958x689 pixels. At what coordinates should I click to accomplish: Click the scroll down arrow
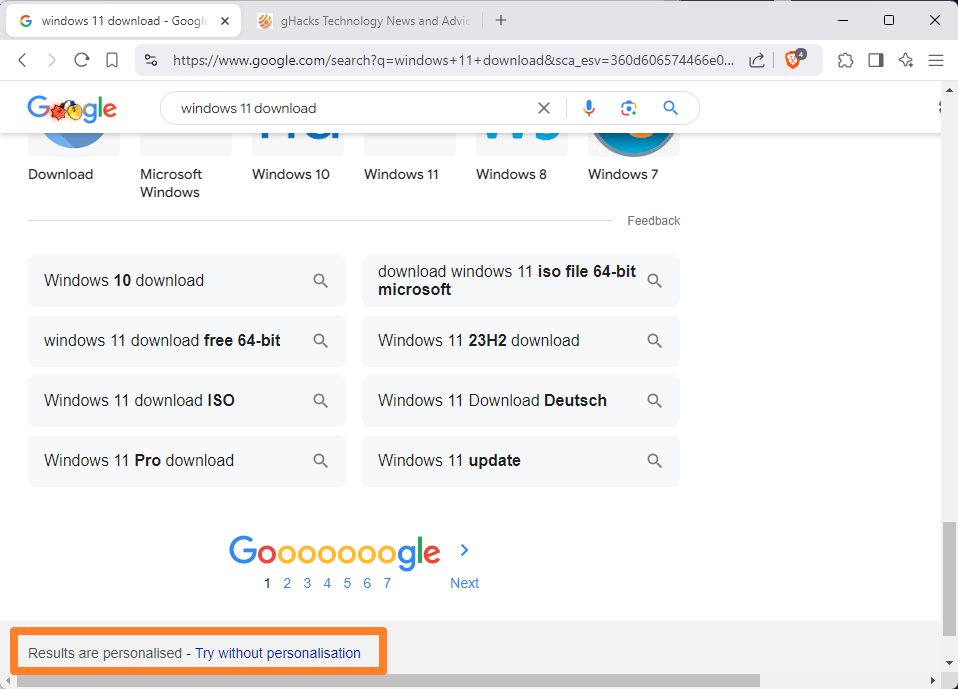pyautogui.click(x=949, y=663)
